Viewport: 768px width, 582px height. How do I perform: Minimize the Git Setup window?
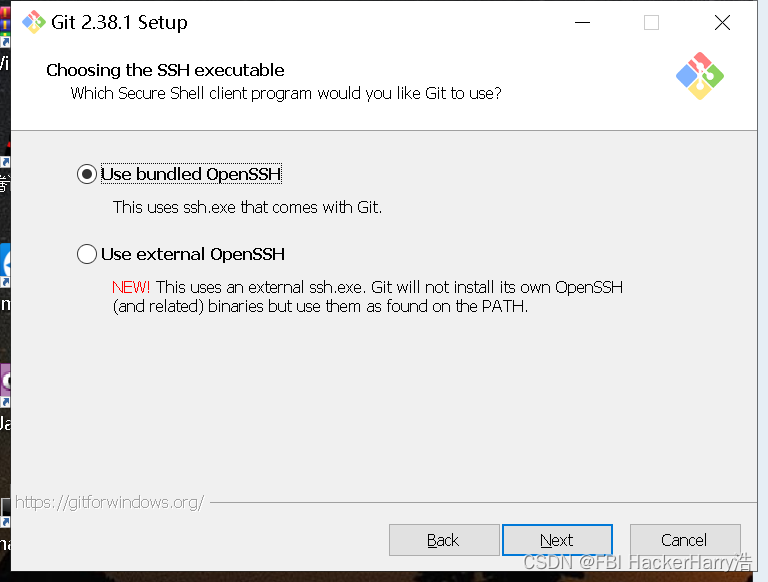tap(582, 23)
